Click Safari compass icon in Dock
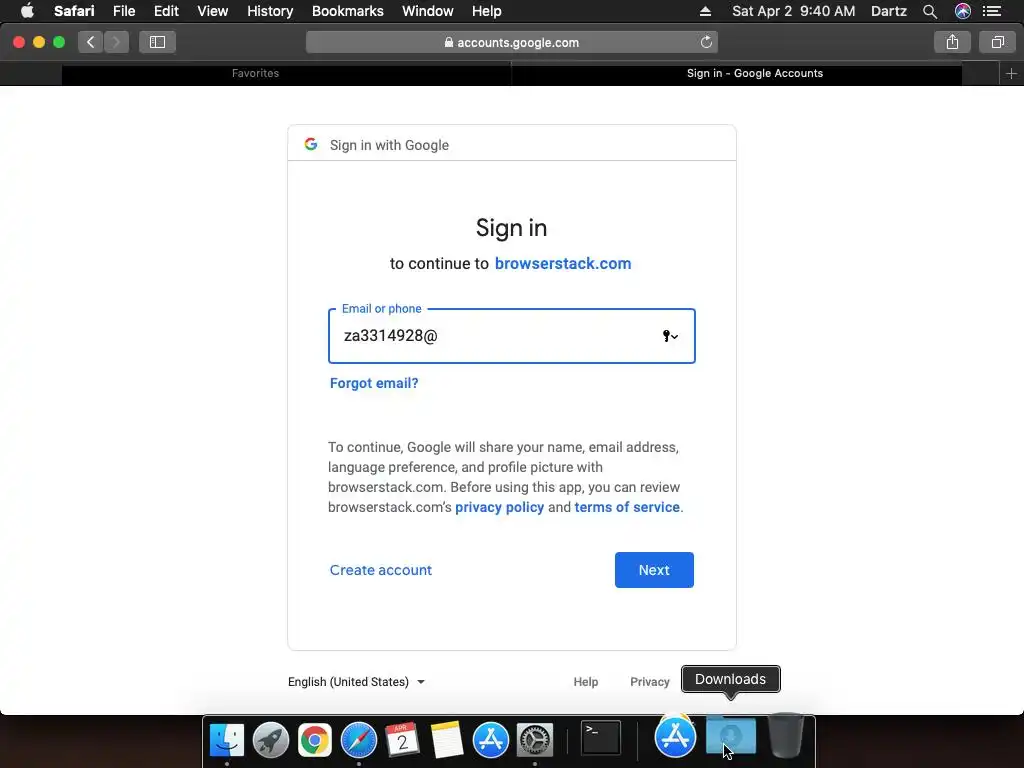The image size is (1024, 768). 359,740
